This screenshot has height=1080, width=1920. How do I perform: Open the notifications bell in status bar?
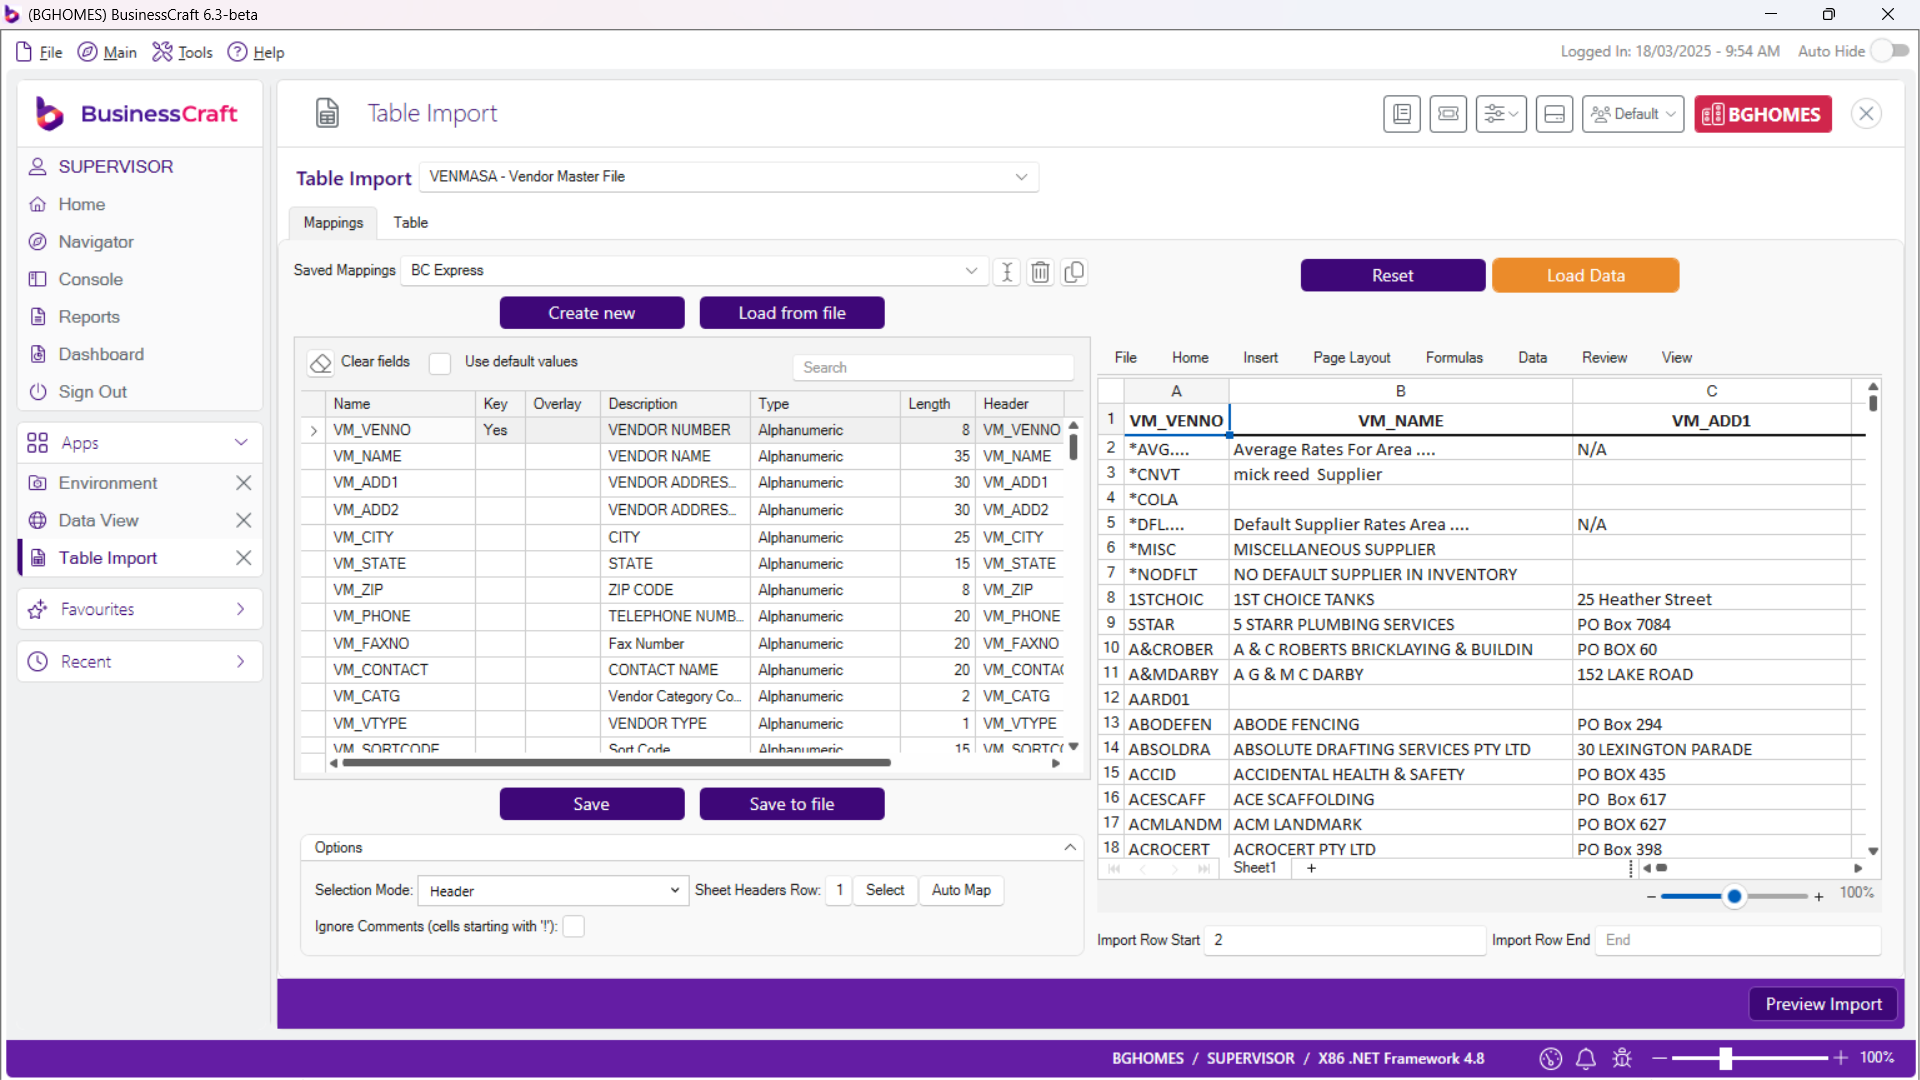pyautogui.click(x=1586, y=1058)
